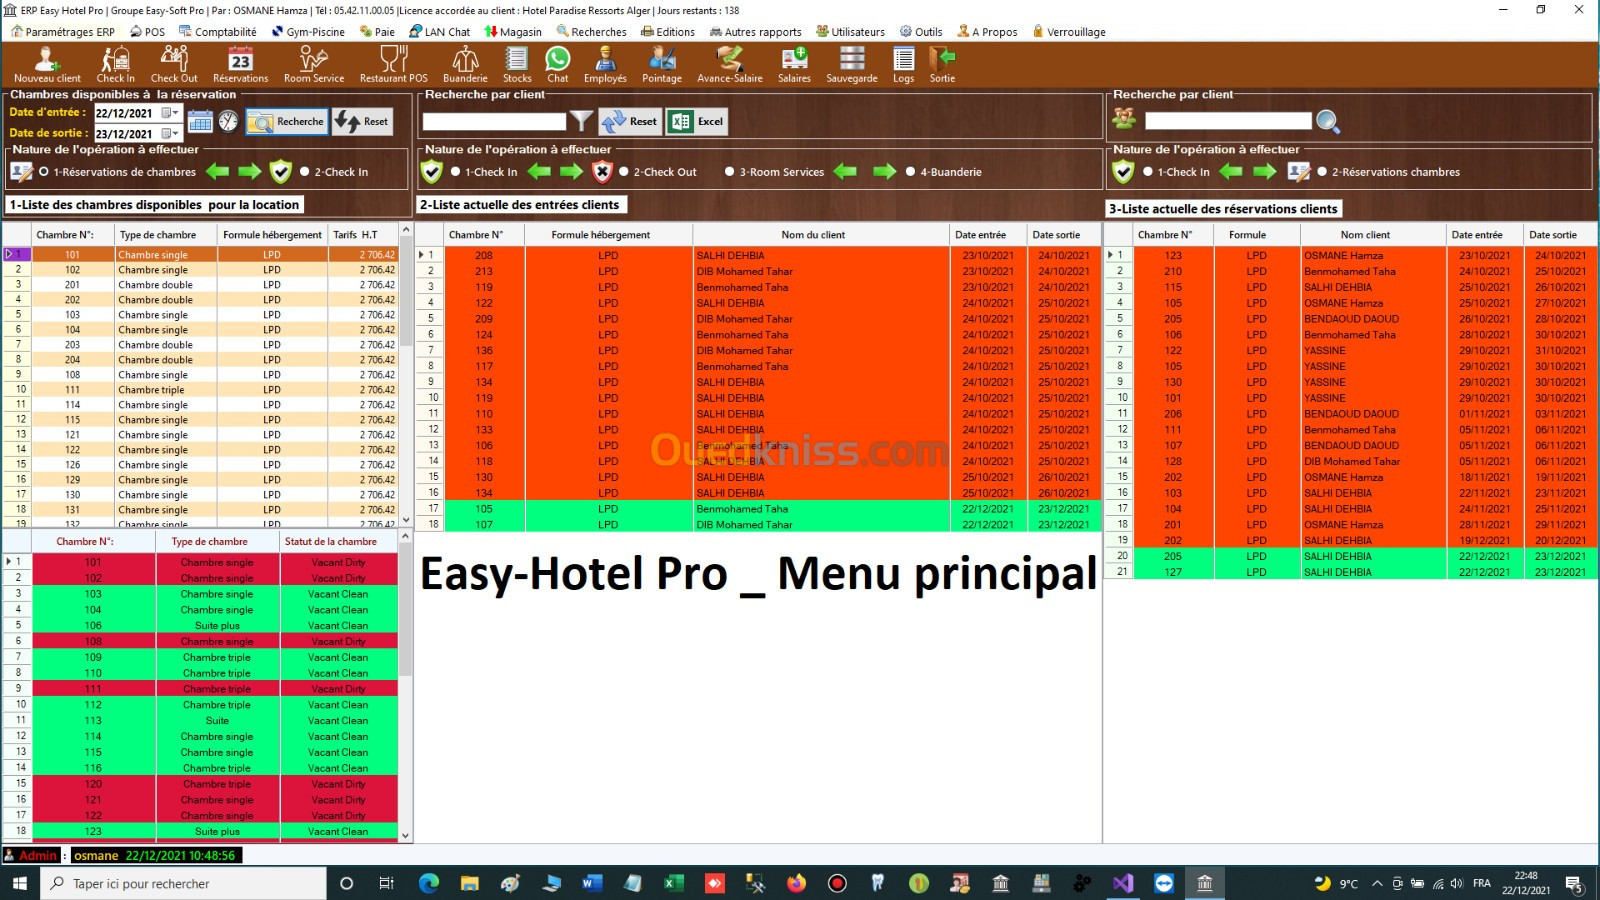Click the available rooms table scroll-down arrow
Viewport: 1600px width, 900px height.
click(406, 520)
